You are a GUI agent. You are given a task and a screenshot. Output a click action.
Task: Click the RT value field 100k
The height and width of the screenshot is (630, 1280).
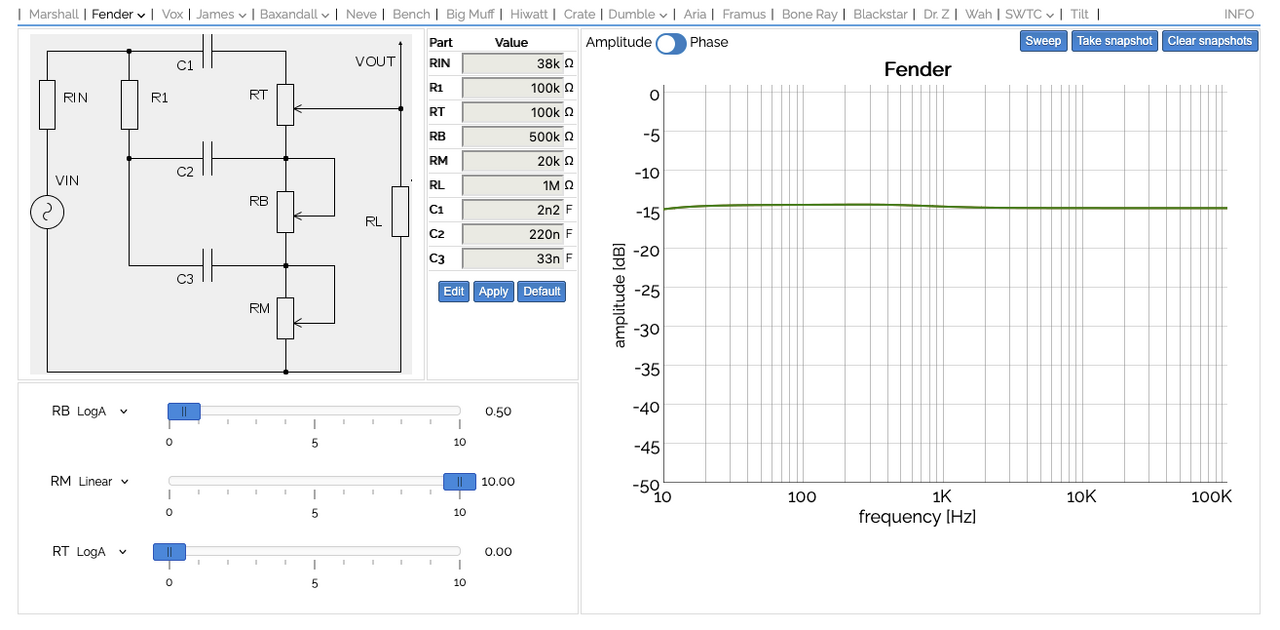[x=512, y=112]
